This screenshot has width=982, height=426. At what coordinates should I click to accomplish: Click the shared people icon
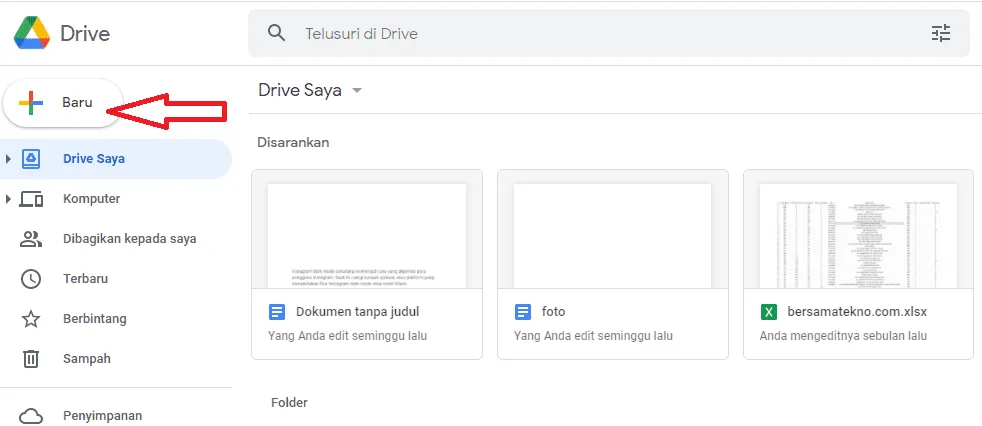coord(31,239)
